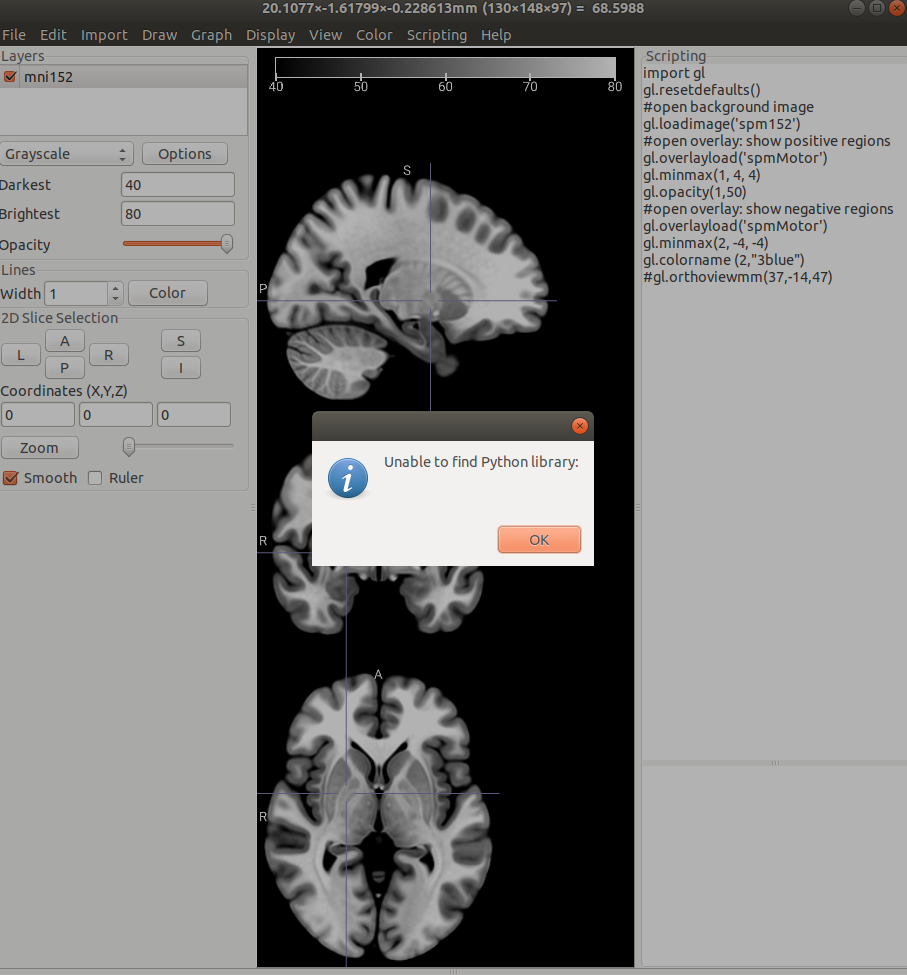Click the Brightest value field

point(177,214)
